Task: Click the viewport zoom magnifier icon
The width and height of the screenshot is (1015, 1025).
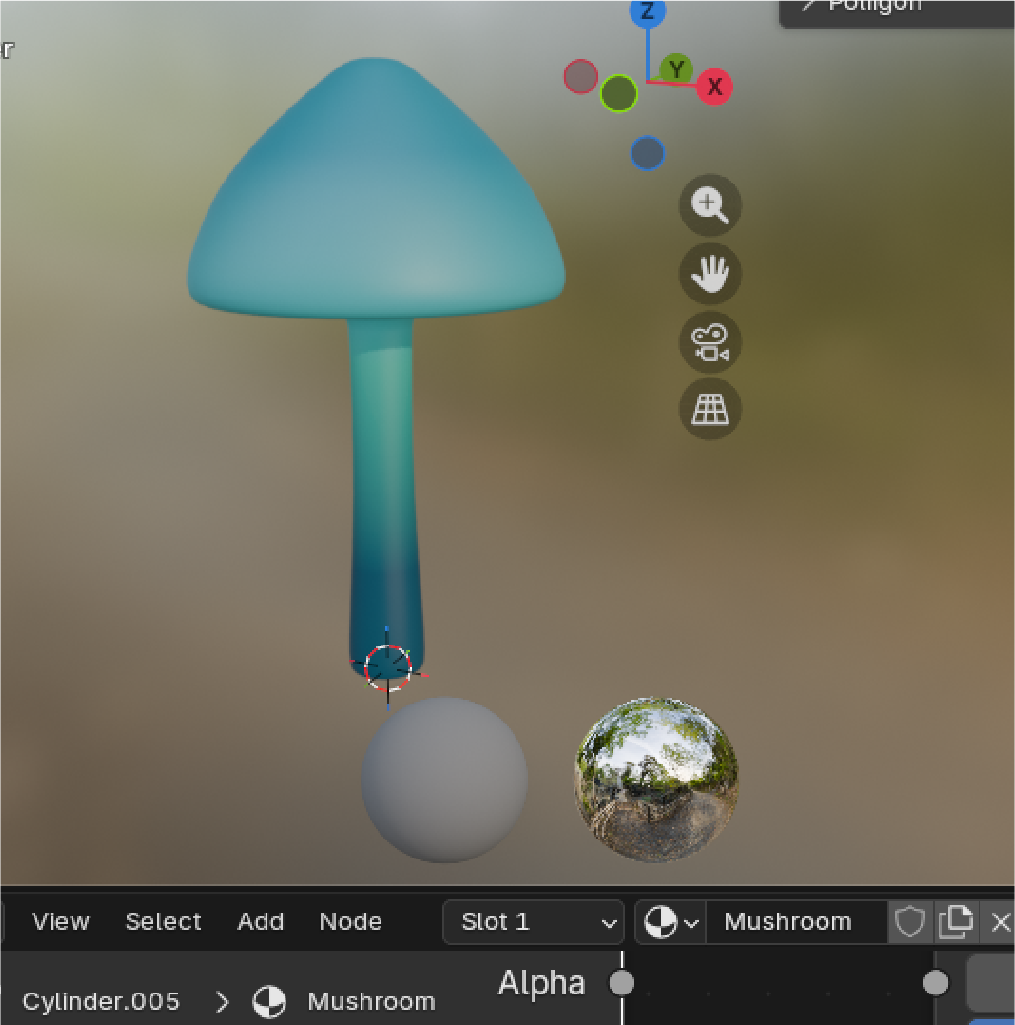Action: pos(710,205)
